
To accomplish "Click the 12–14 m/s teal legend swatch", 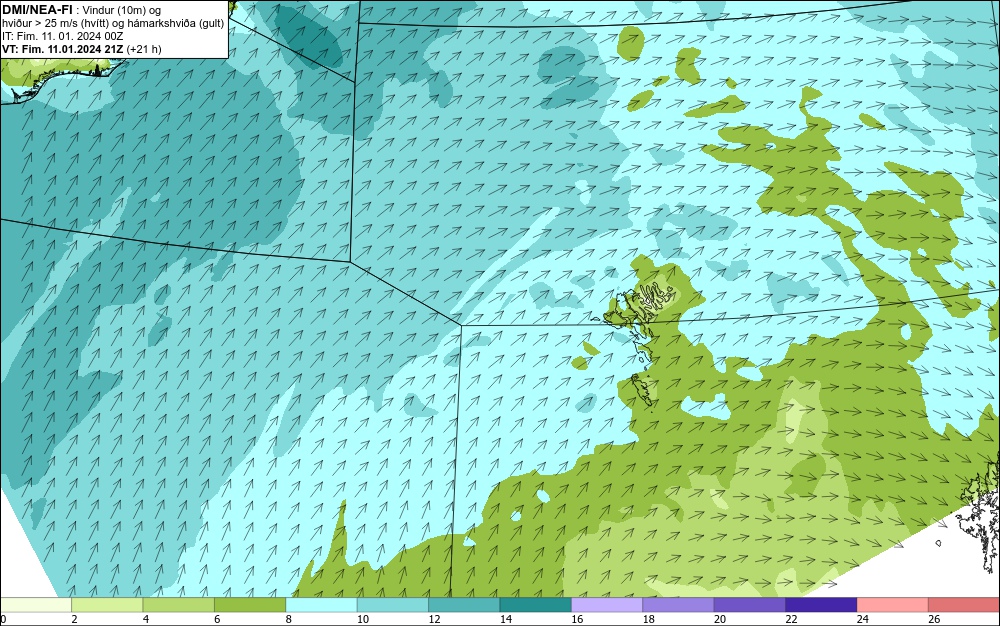I will pos(464,605).
